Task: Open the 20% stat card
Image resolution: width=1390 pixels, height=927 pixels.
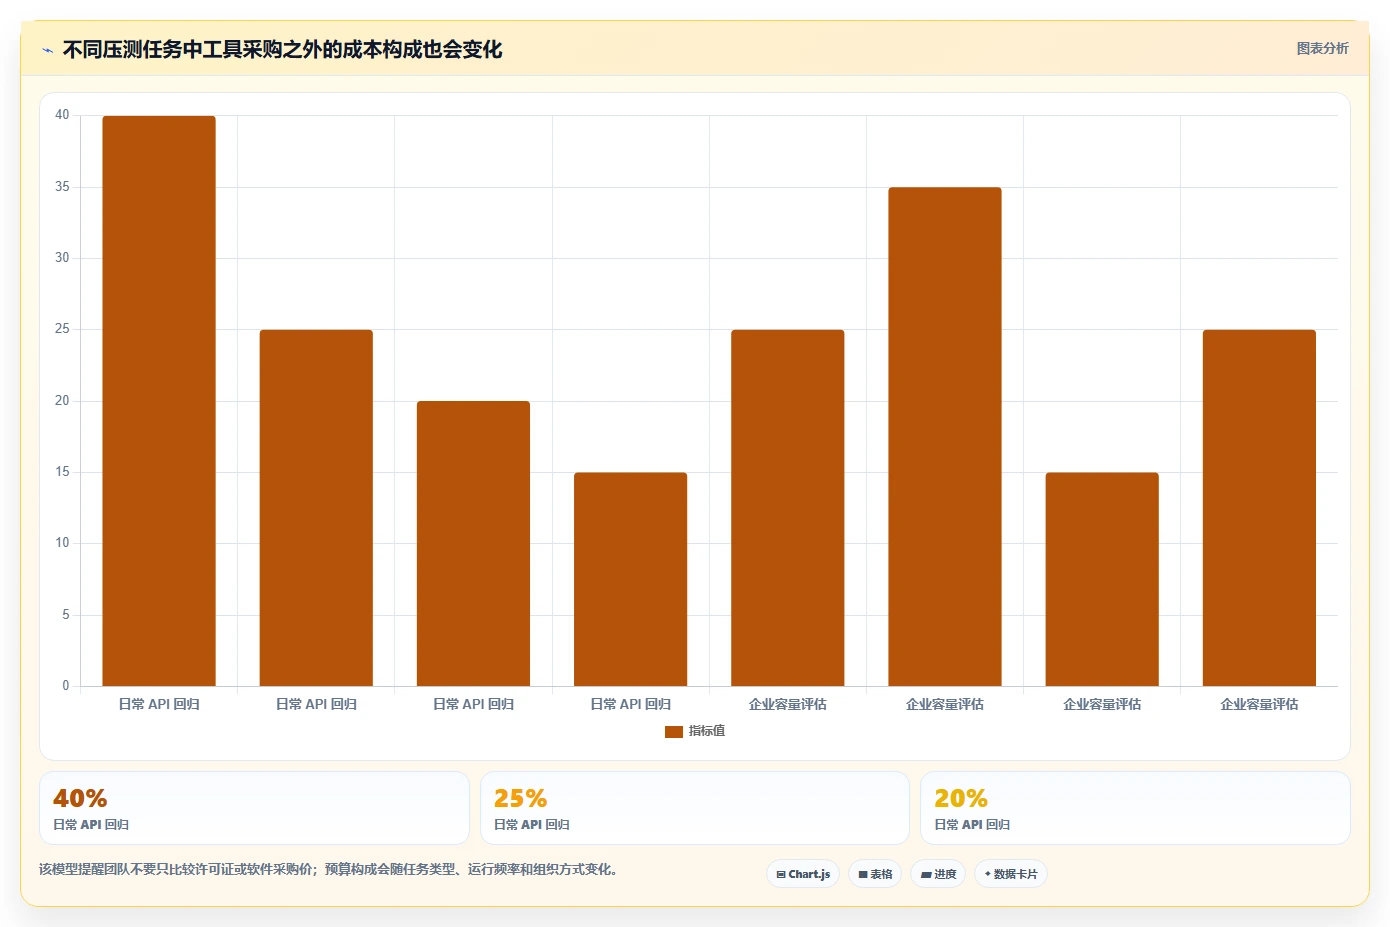Action: 1135,808
